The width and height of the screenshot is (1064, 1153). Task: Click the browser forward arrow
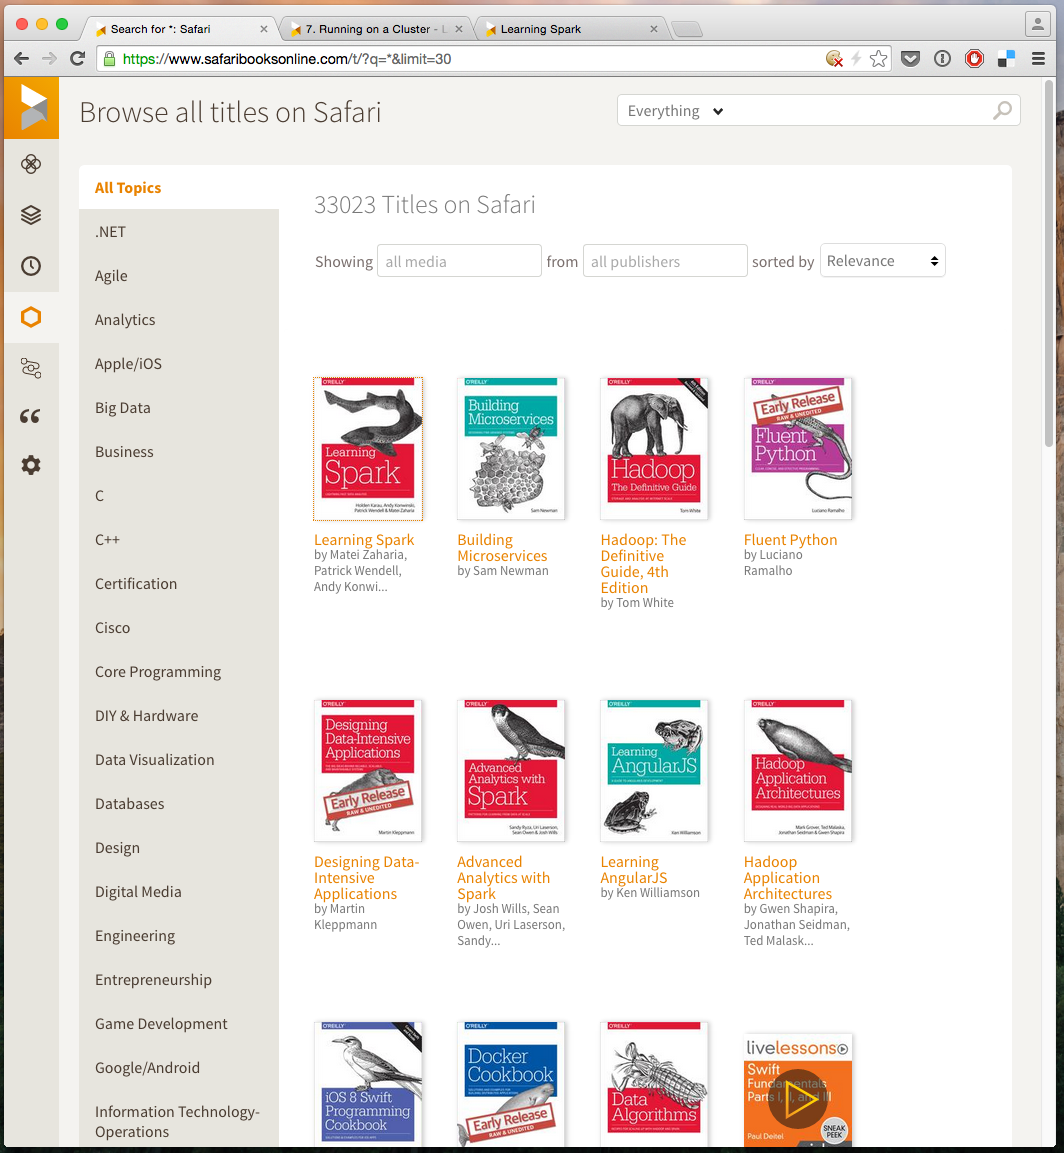49,59
